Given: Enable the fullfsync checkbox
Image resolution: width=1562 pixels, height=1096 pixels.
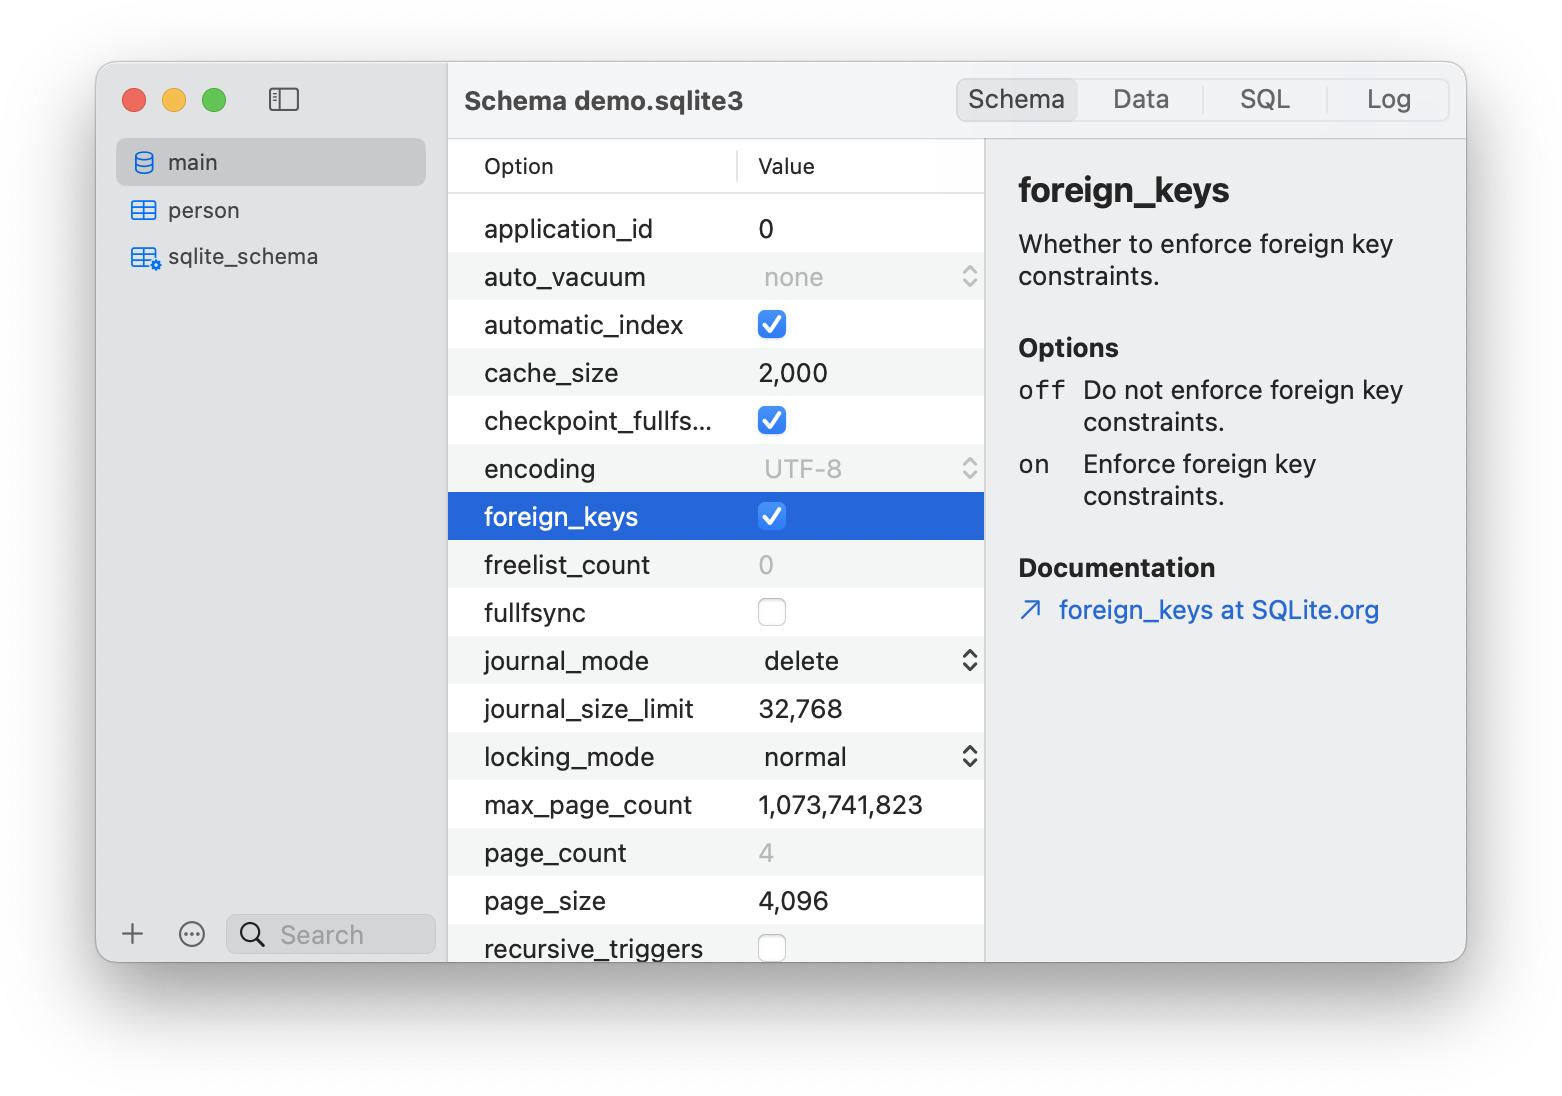Looking at the screenshot, I should pos(772,612).
